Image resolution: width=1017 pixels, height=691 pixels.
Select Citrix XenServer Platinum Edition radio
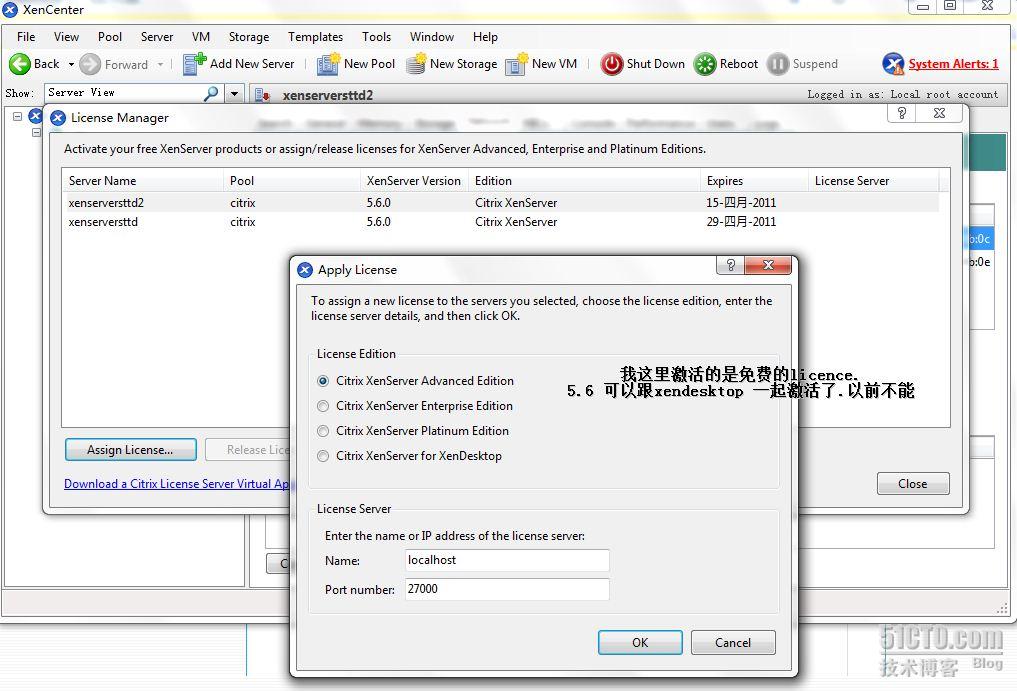[323, 431]
